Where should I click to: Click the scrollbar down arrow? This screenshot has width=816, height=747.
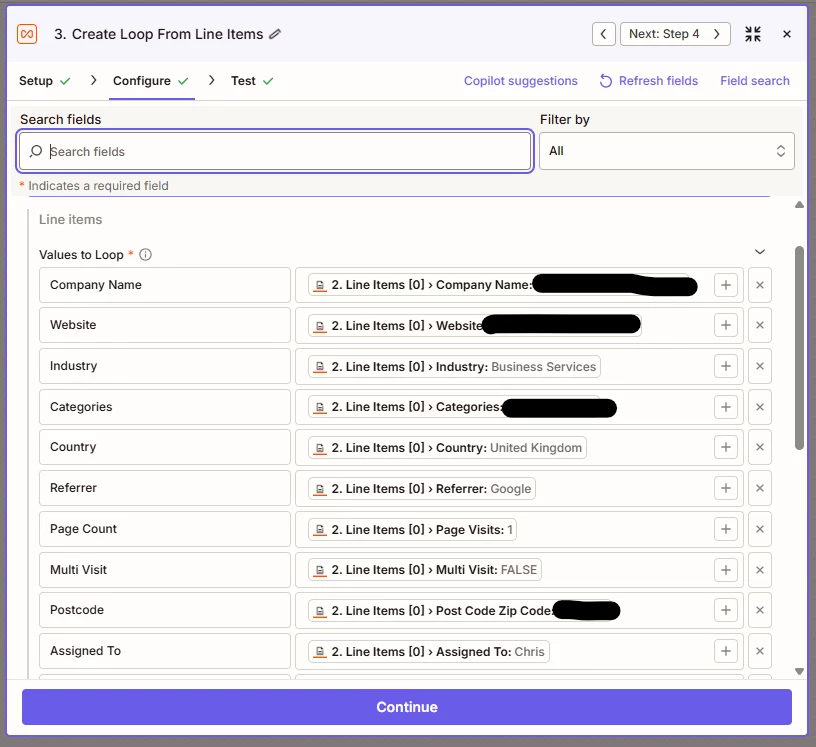tap(799, 672)
